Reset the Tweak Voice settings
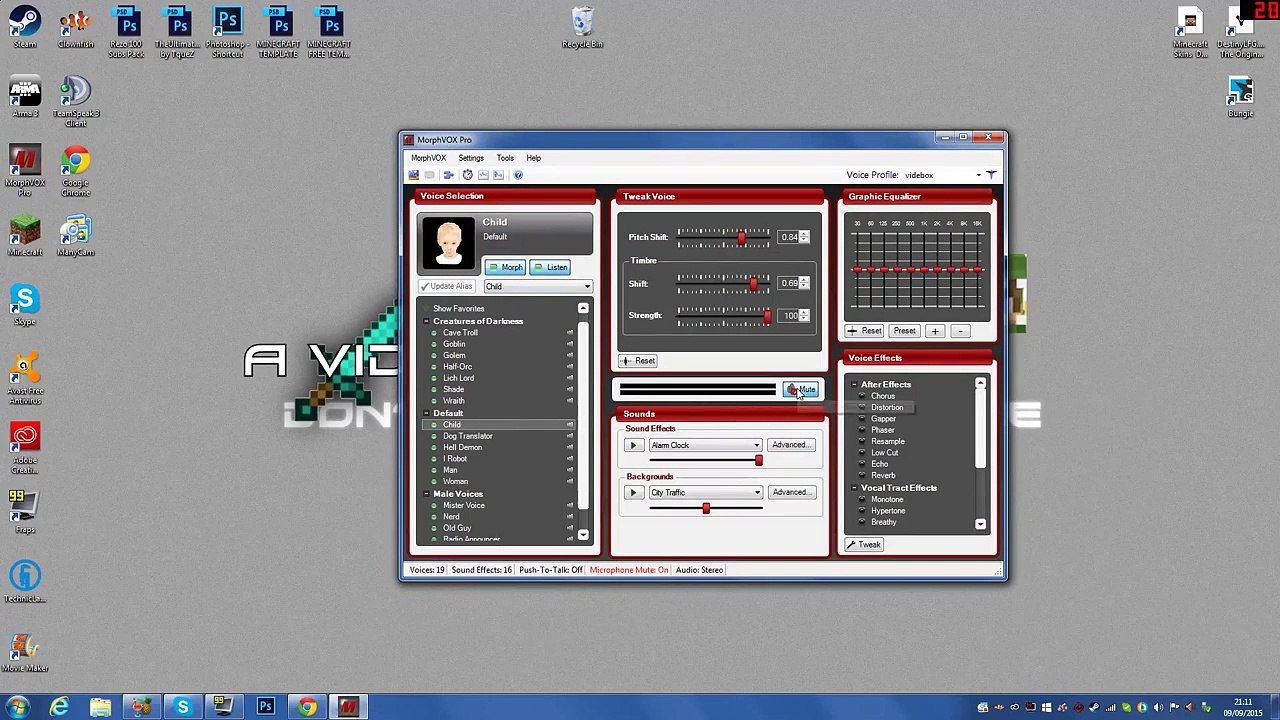Image resolution: width=1280 pixels, height=720 pixels. [637, 361]
